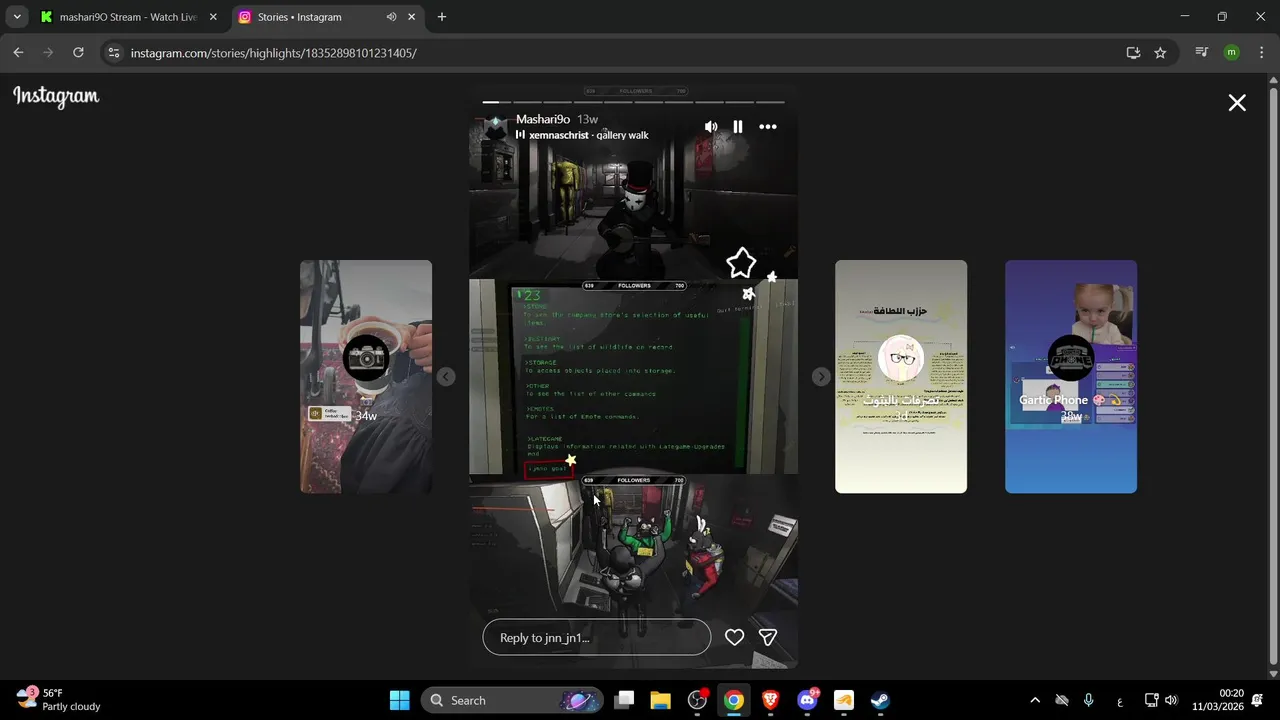Open Task View on taskbar
The height and width of the screenshot is (720, 1280).
point(624,700)
